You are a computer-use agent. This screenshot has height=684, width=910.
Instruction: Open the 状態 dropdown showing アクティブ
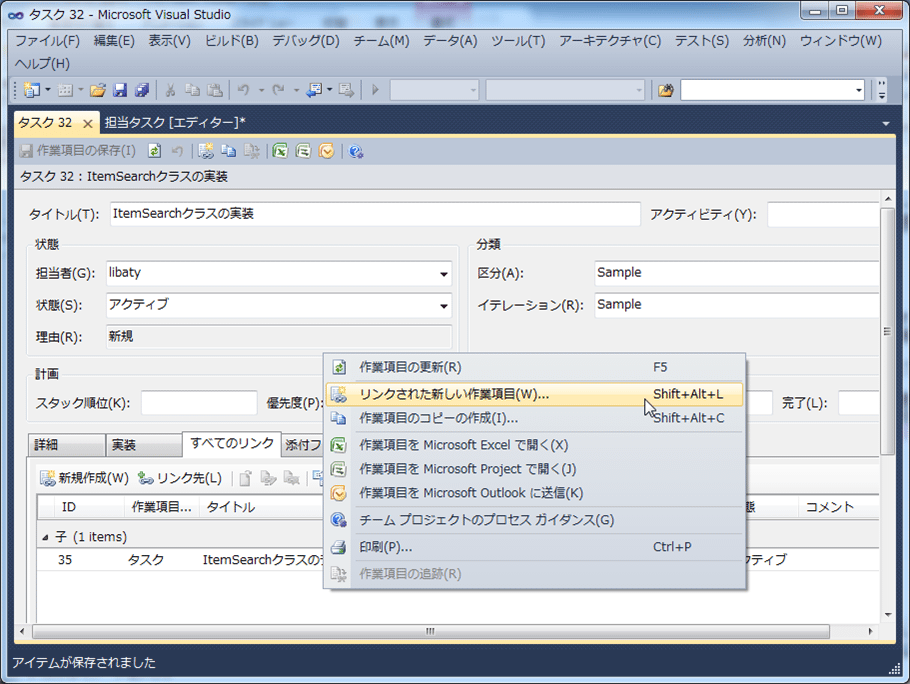point(443,306)
